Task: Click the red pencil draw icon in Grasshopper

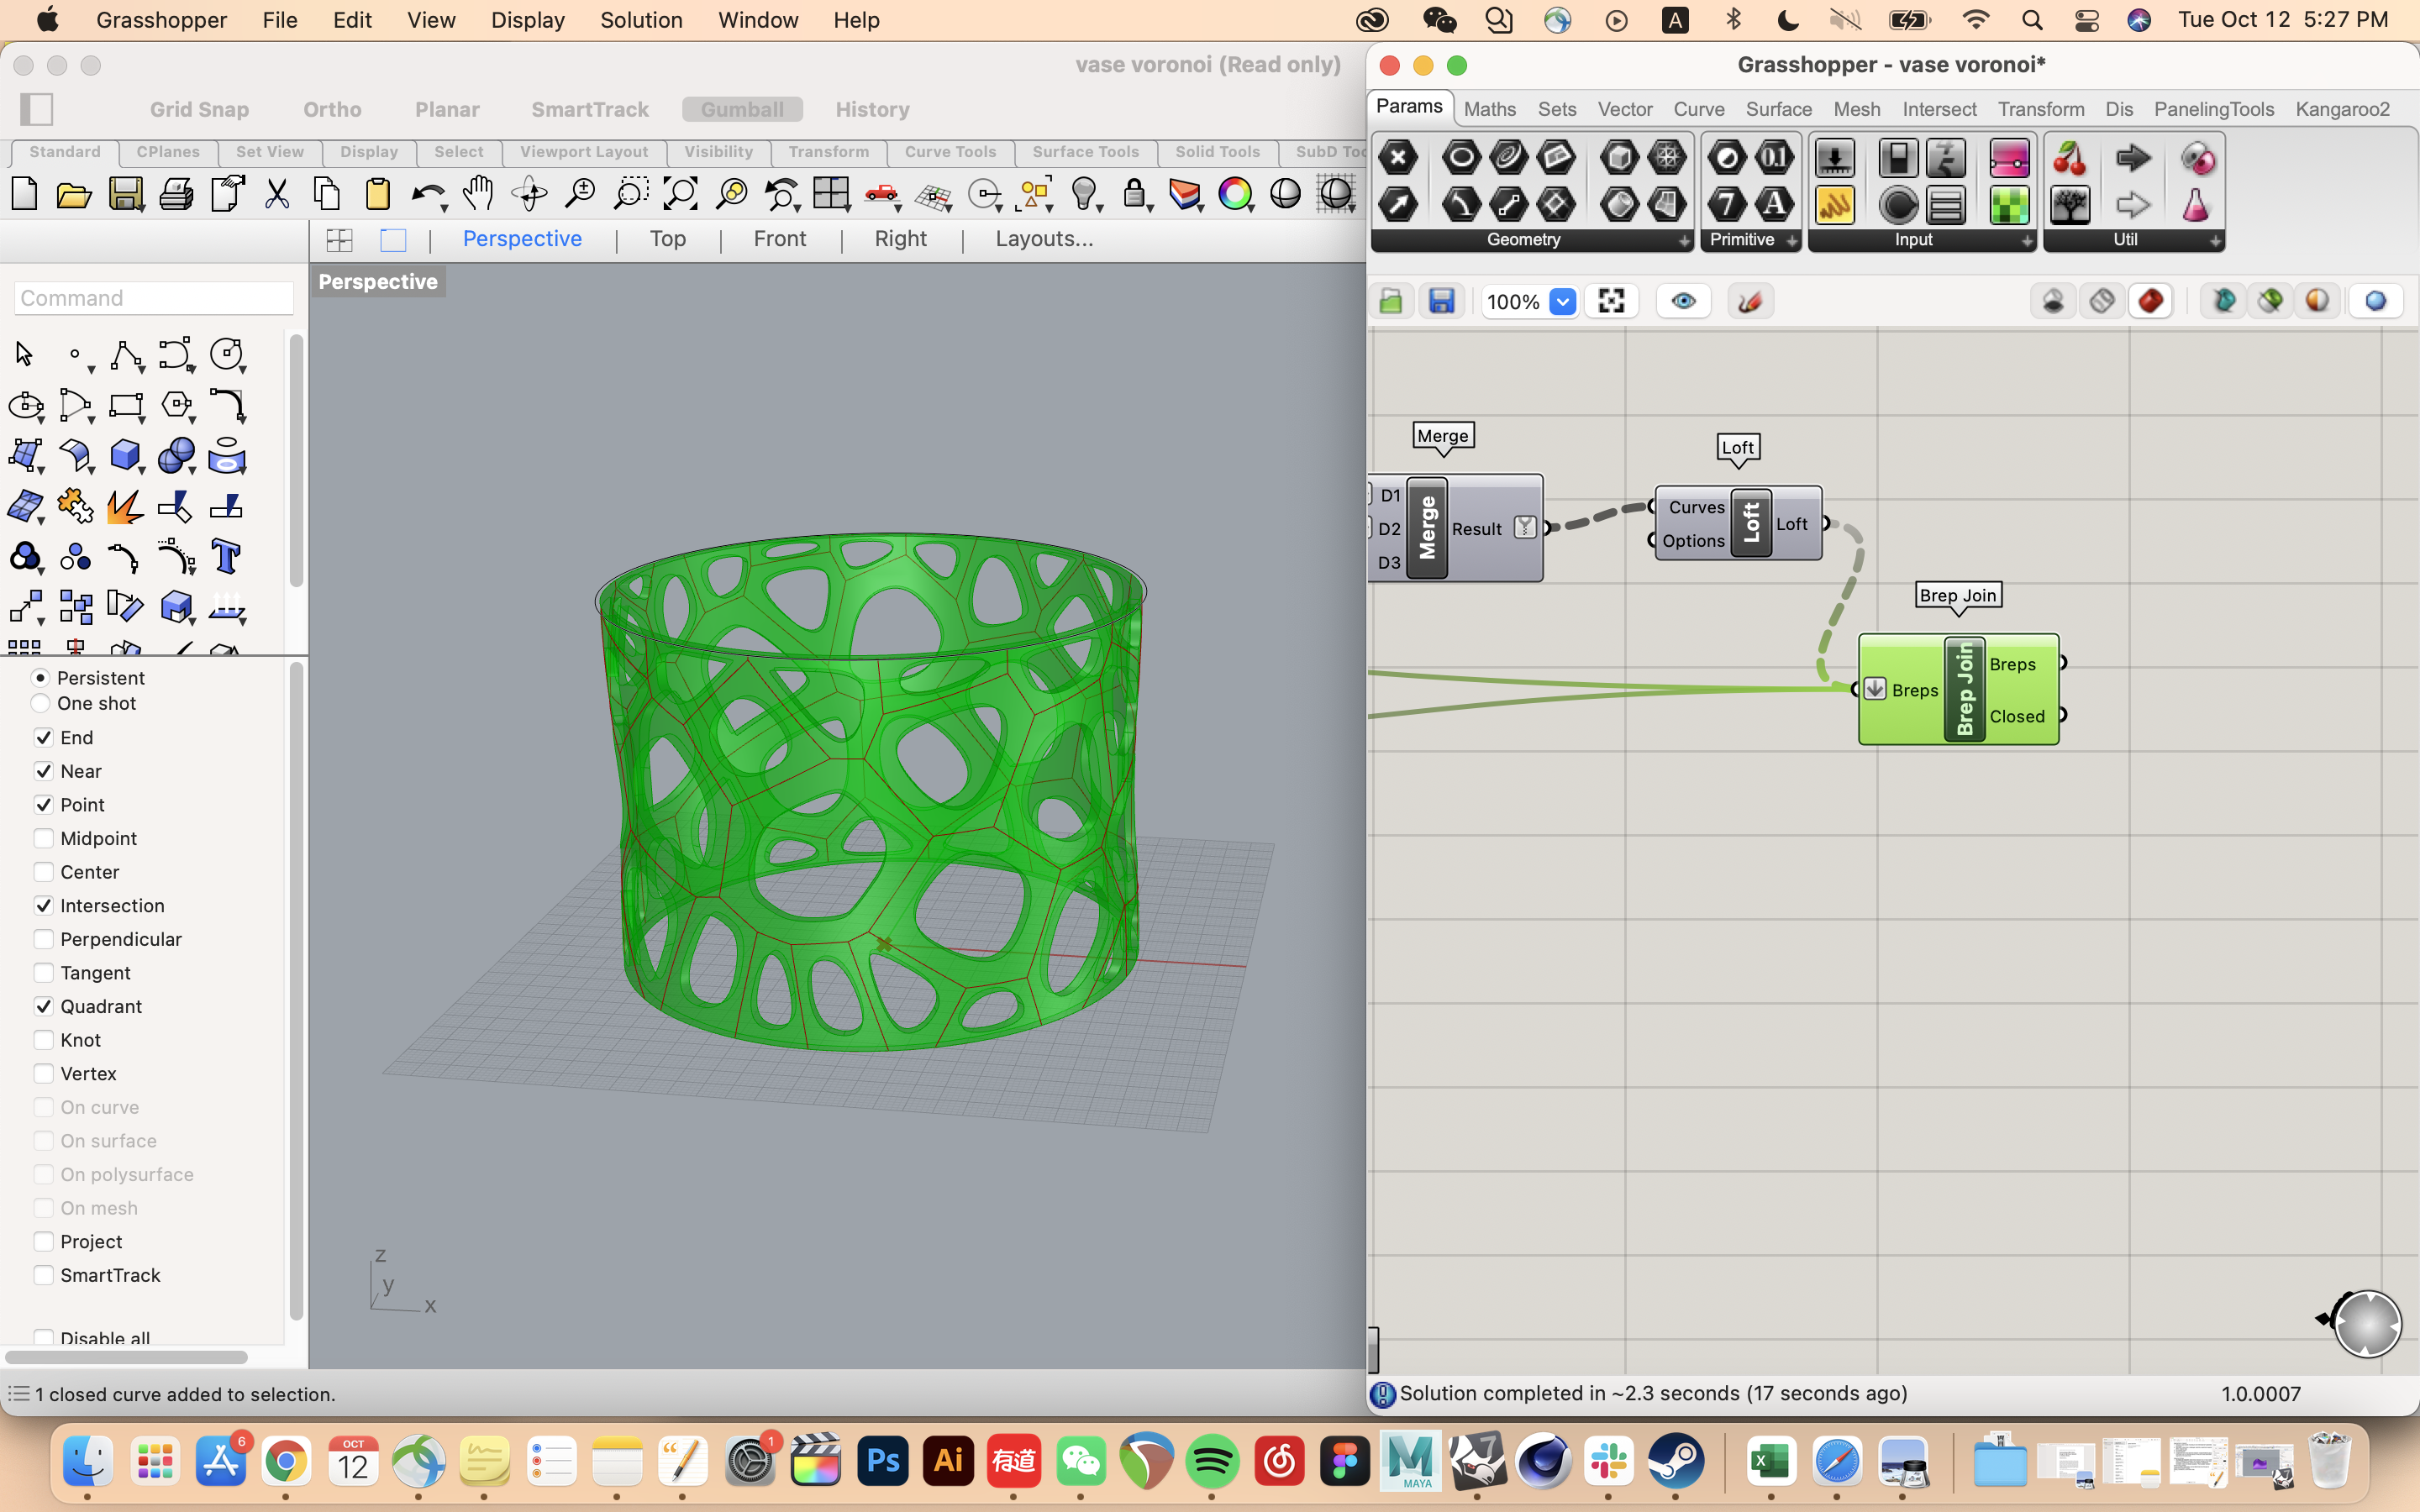Action: tap(1750, 300)
